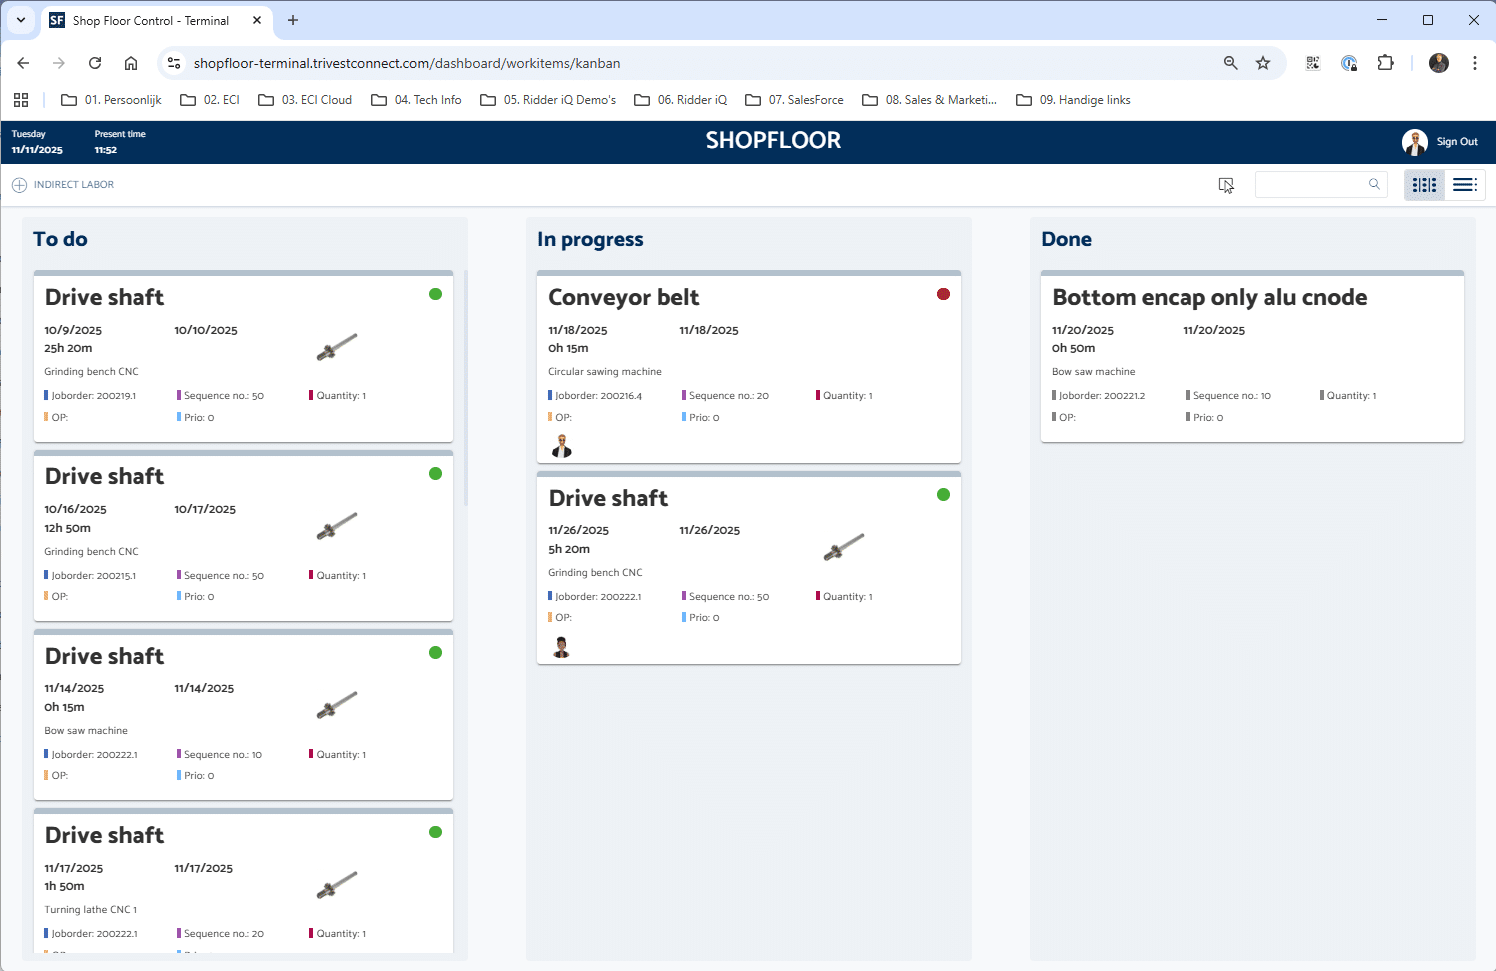Bookmark this page with star icon
This screenshot has height=971, width=1496.
(1263, 63)
